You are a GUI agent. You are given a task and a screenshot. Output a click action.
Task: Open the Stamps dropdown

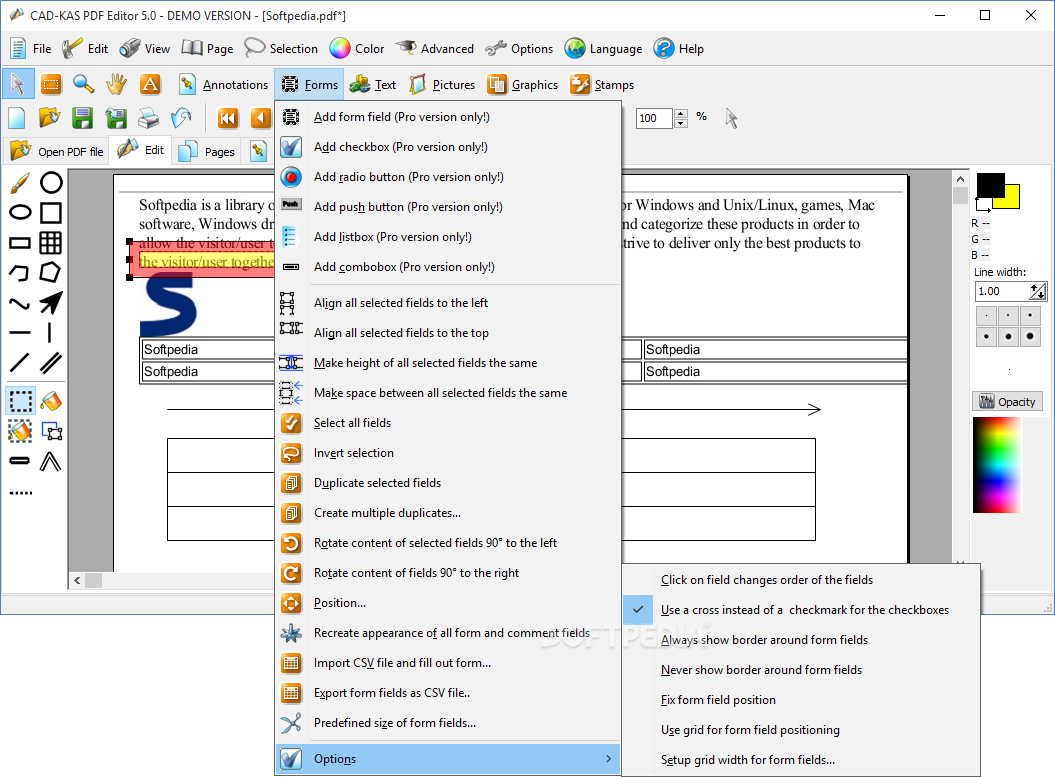(602, 84)
